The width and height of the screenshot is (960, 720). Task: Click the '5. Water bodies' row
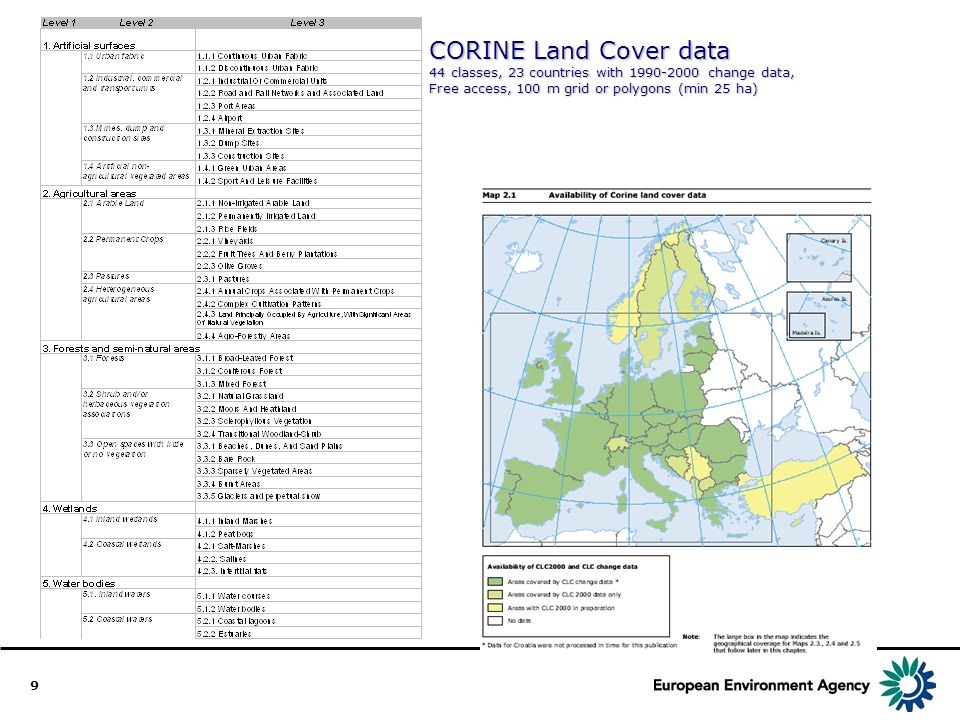coord(79,583)
